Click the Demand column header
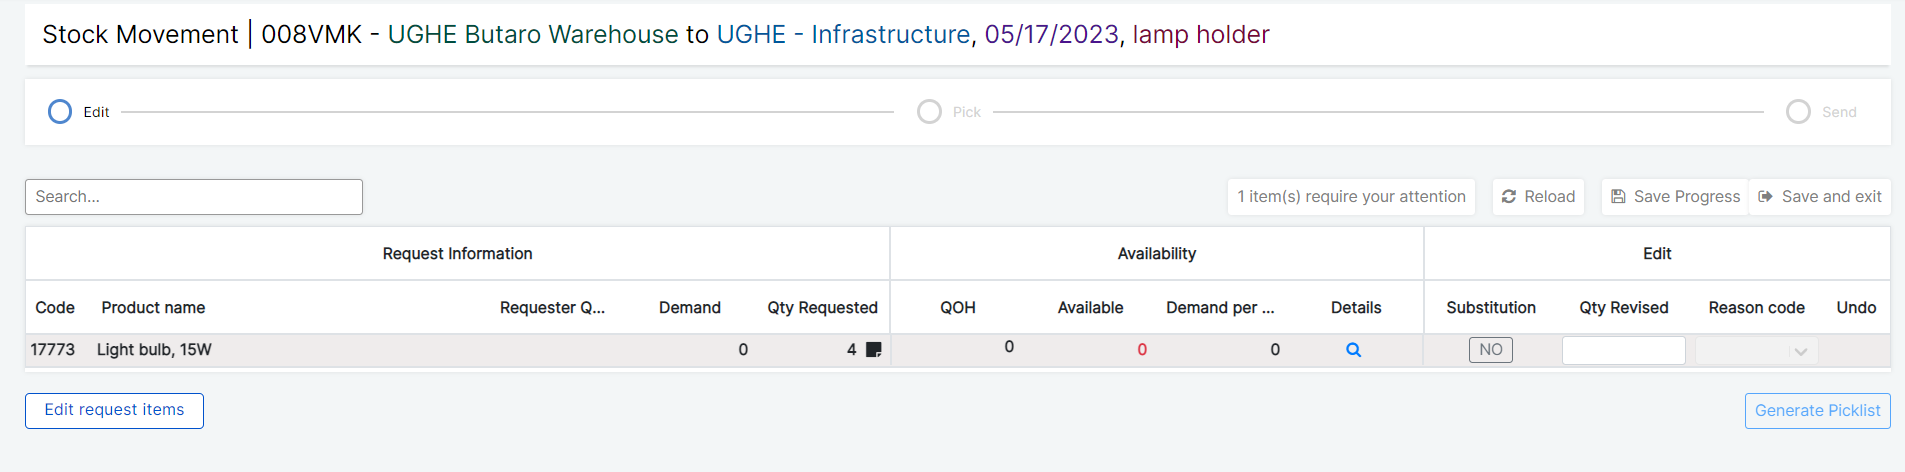Image resolution: width=1905 pixels, height=472 pixels. [689, 308]
